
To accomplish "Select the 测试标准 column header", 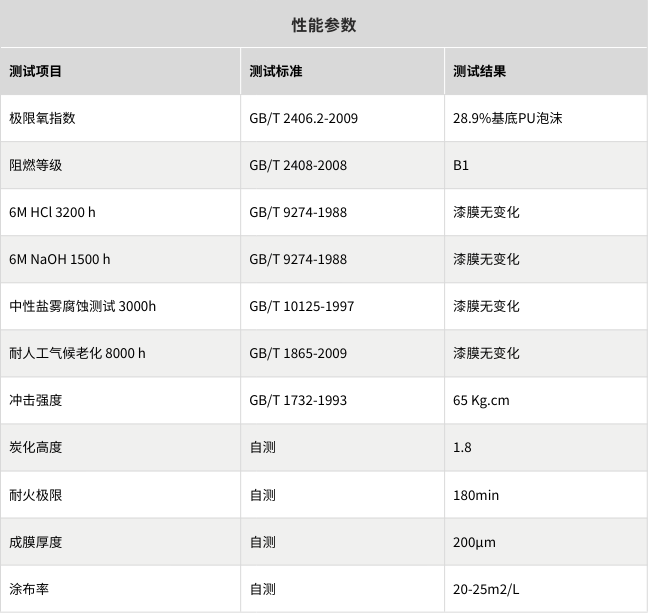I will 275,71.
